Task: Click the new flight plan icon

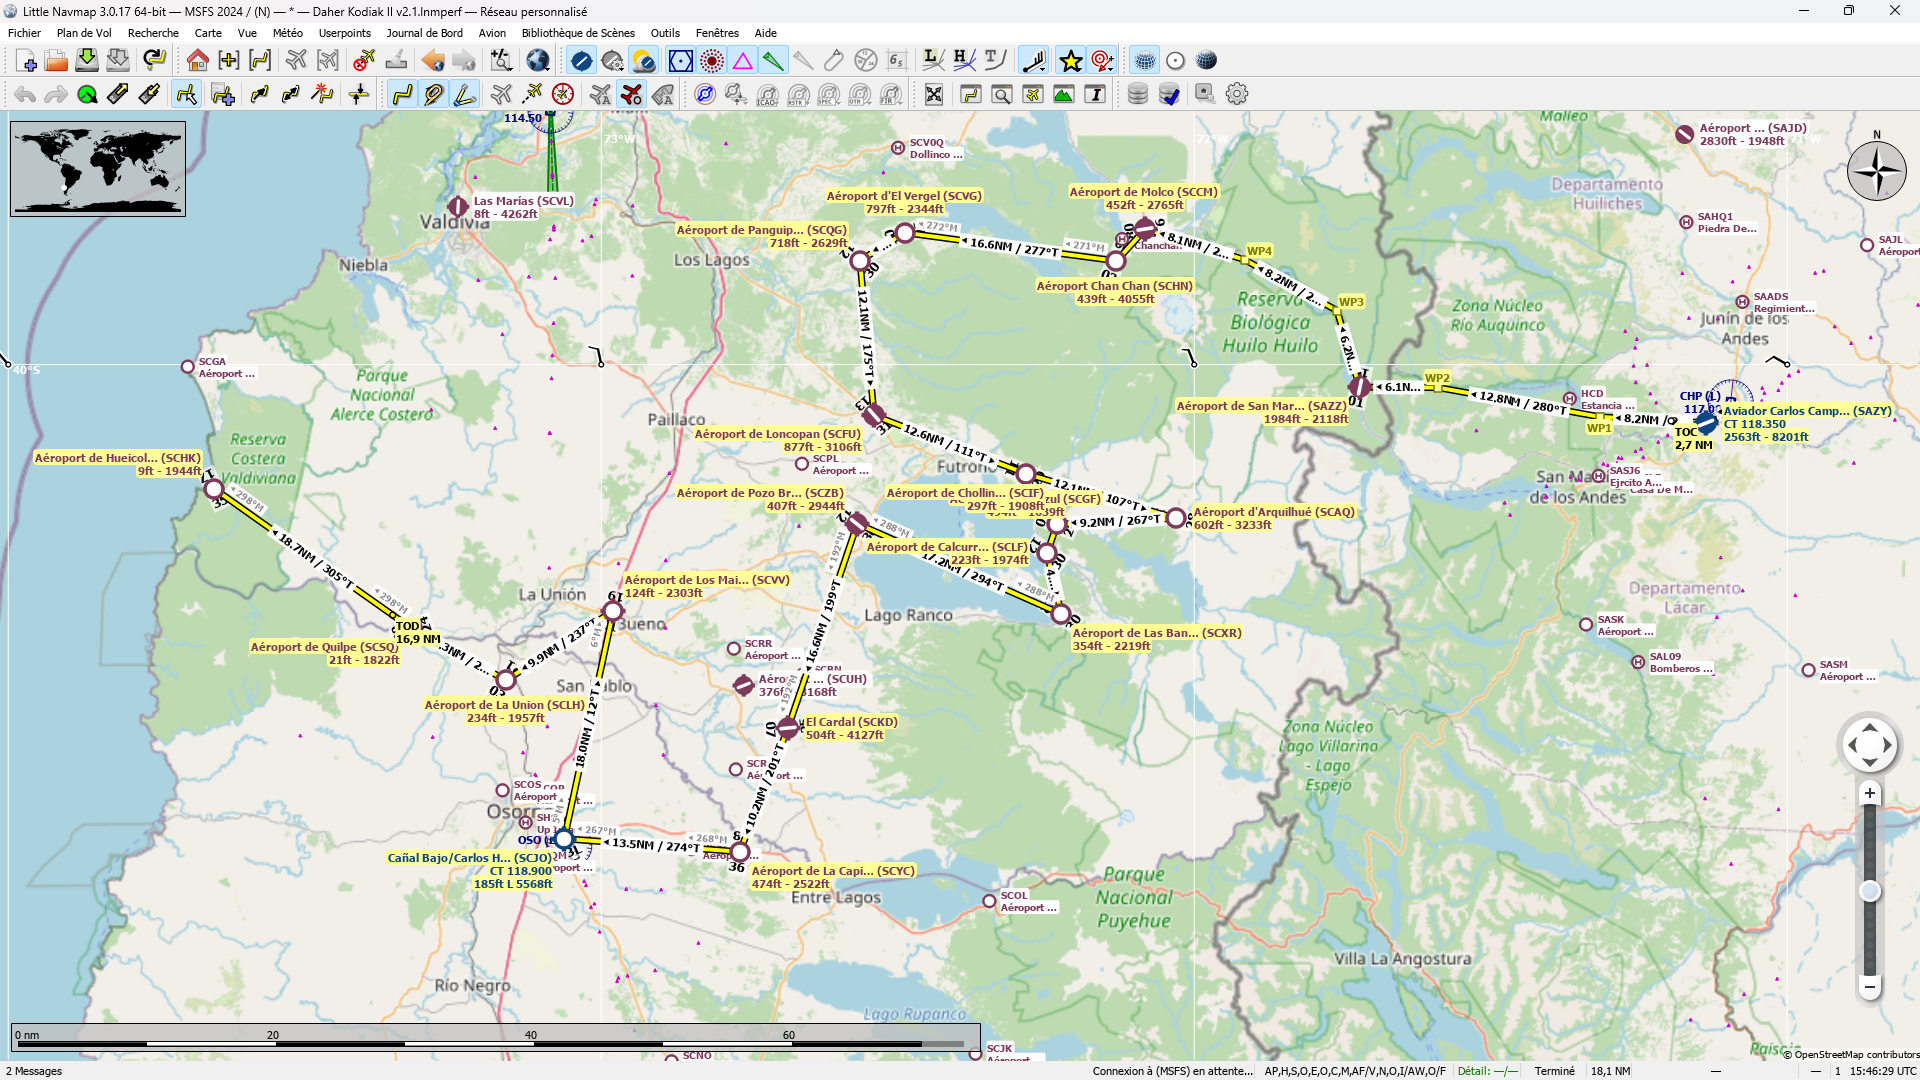Action: pos(27,61)
